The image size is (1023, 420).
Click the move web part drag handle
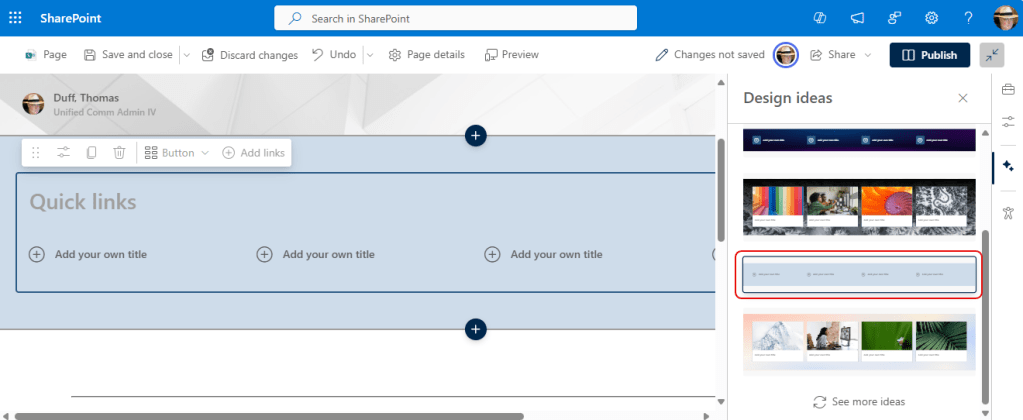(x=36, y=153)
